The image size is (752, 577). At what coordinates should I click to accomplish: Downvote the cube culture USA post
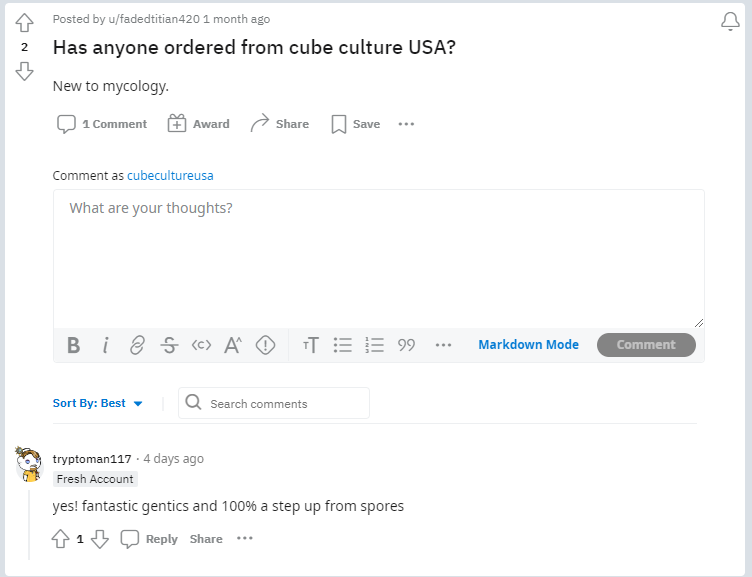[24, 71]
